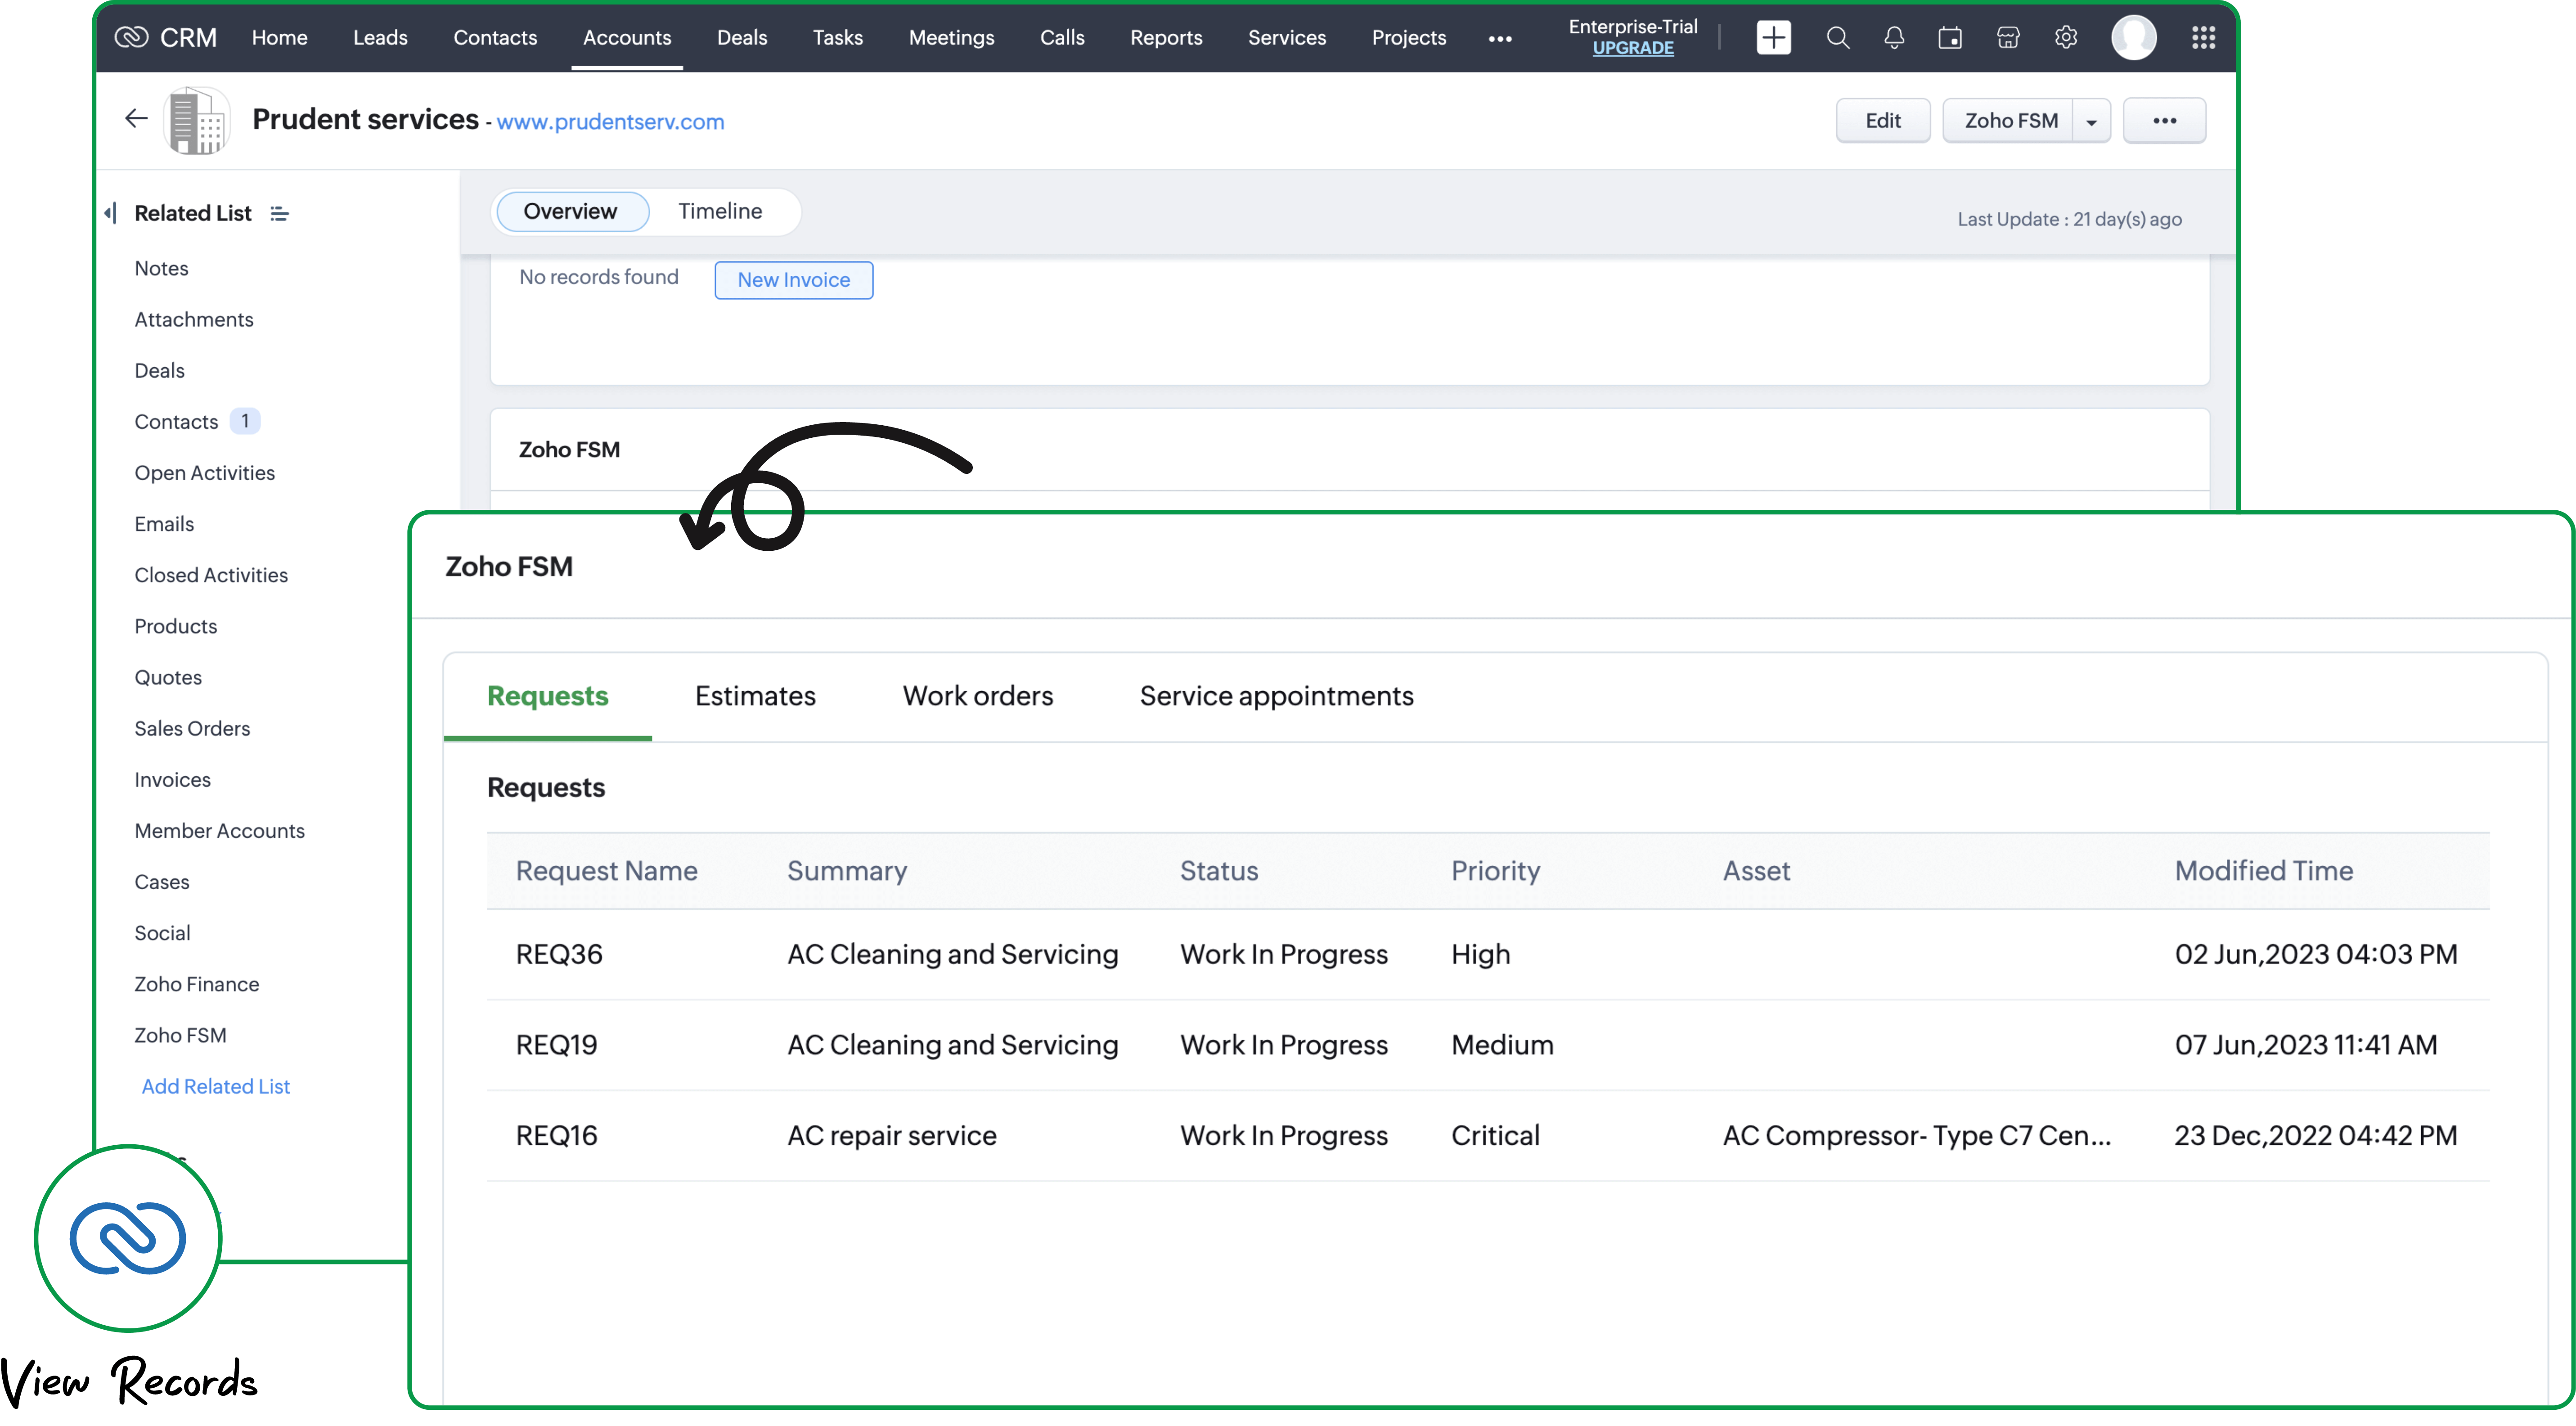Select Service appointments tab
2576x1426 pixels.
(1277, 694)
